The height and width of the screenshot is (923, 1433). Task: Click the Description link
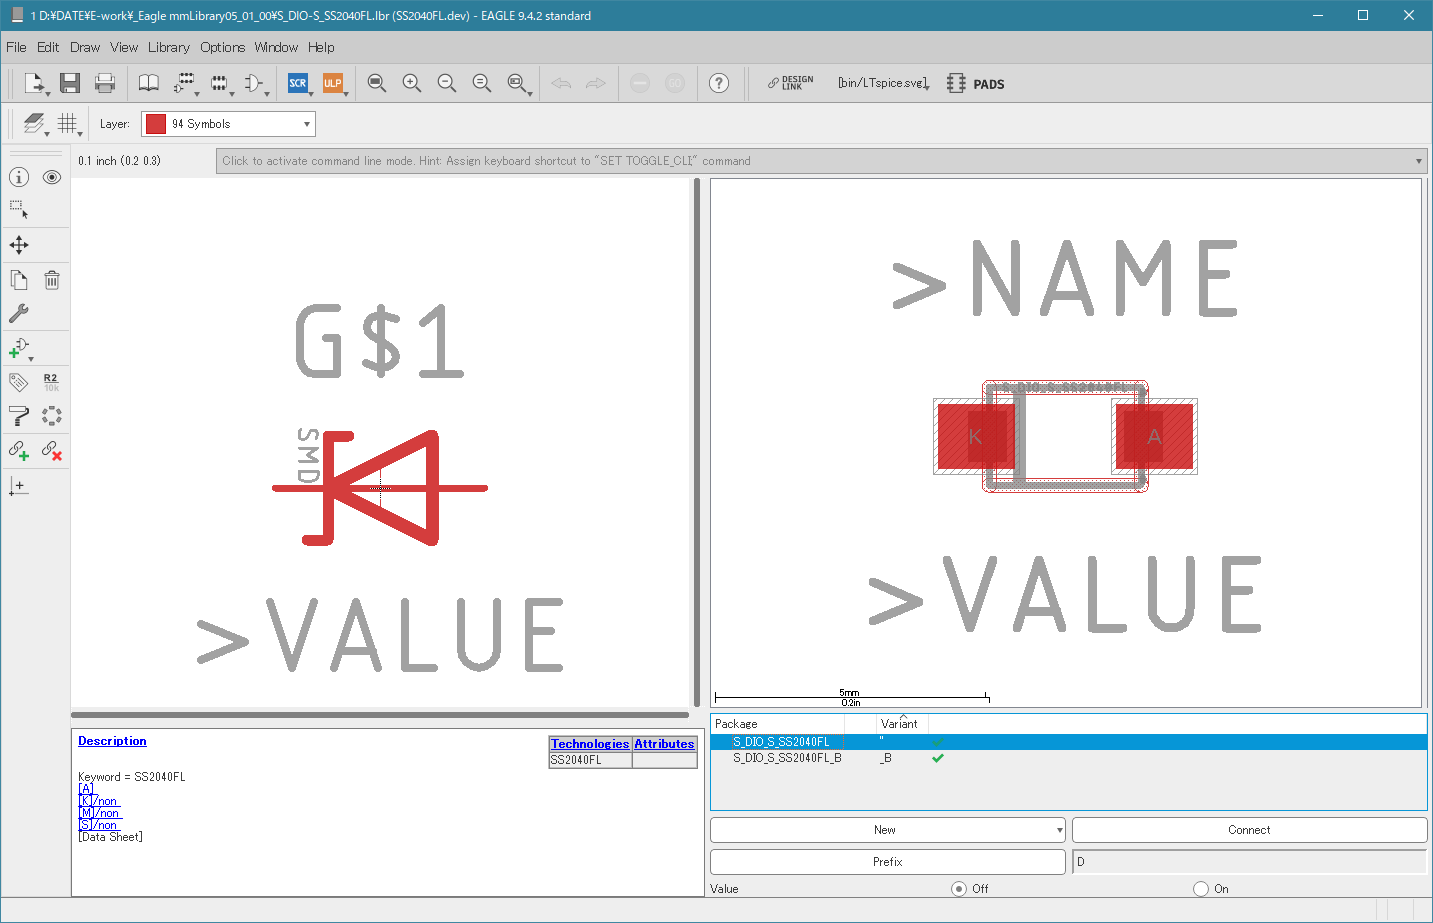tap(112, 741)
